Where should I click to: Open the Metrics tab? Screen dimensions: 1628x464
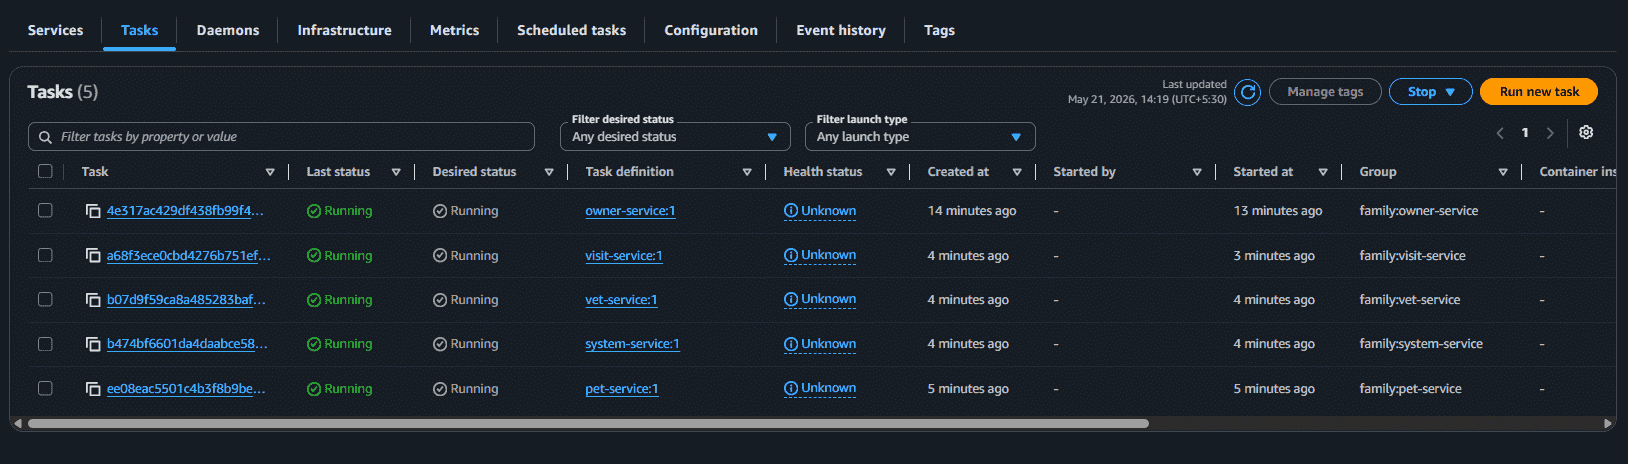454,30
